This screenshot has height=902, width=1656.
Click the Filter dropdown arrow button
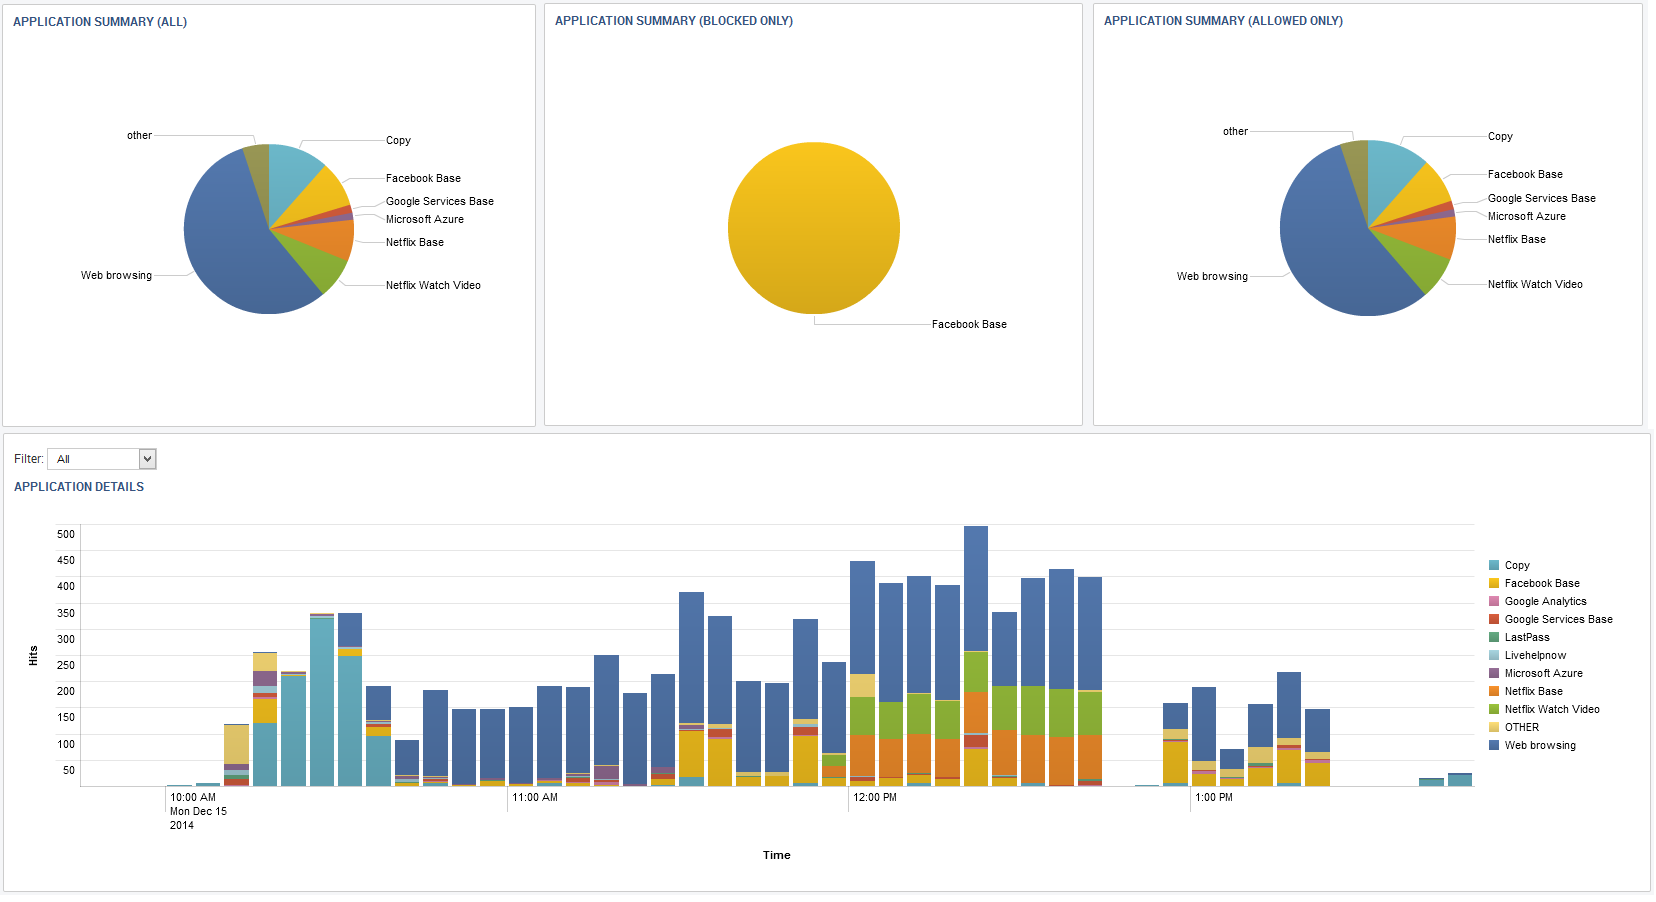(x=146, y=458)
